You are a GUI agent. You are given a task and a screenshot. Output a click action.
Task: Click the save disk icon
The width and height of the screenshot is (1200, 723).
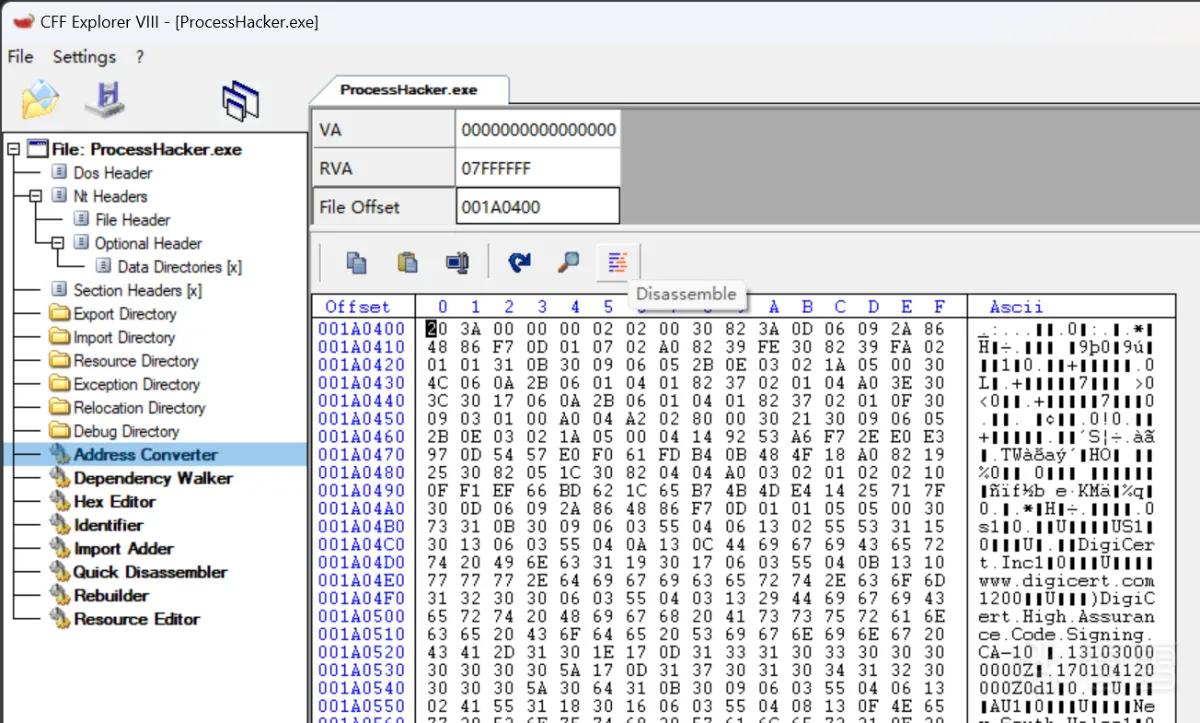point(104,98)
